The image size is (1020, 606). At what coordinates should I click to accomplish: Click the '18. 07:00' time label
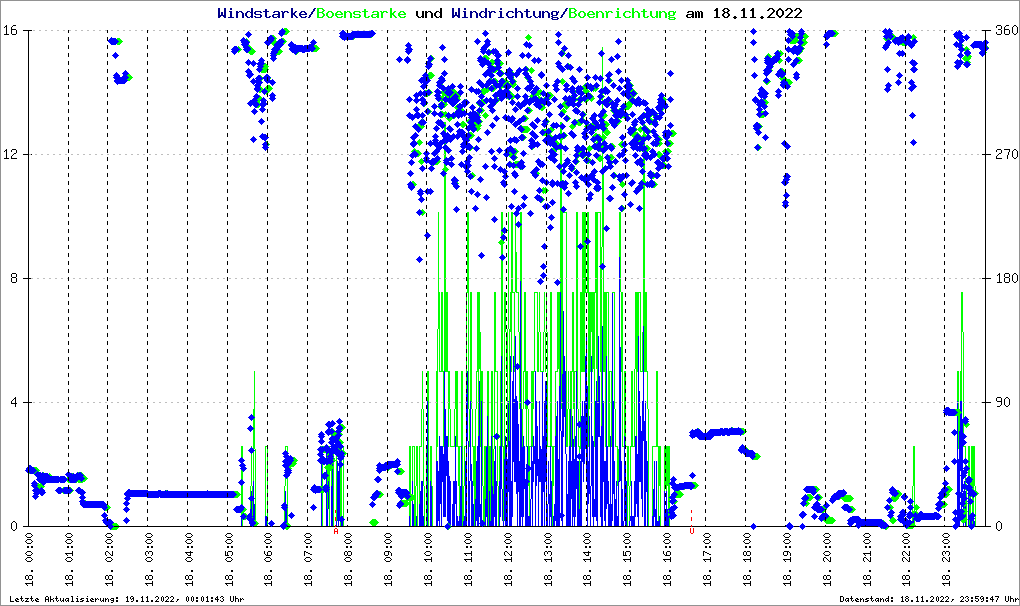308,559
